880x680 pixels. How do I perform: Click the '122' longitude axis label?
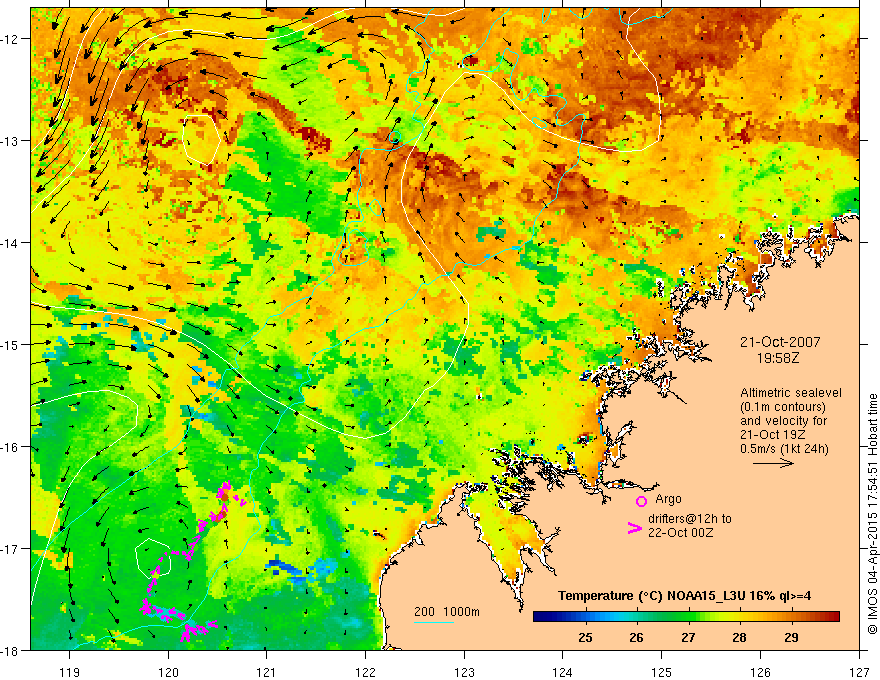tap(366, 672)
